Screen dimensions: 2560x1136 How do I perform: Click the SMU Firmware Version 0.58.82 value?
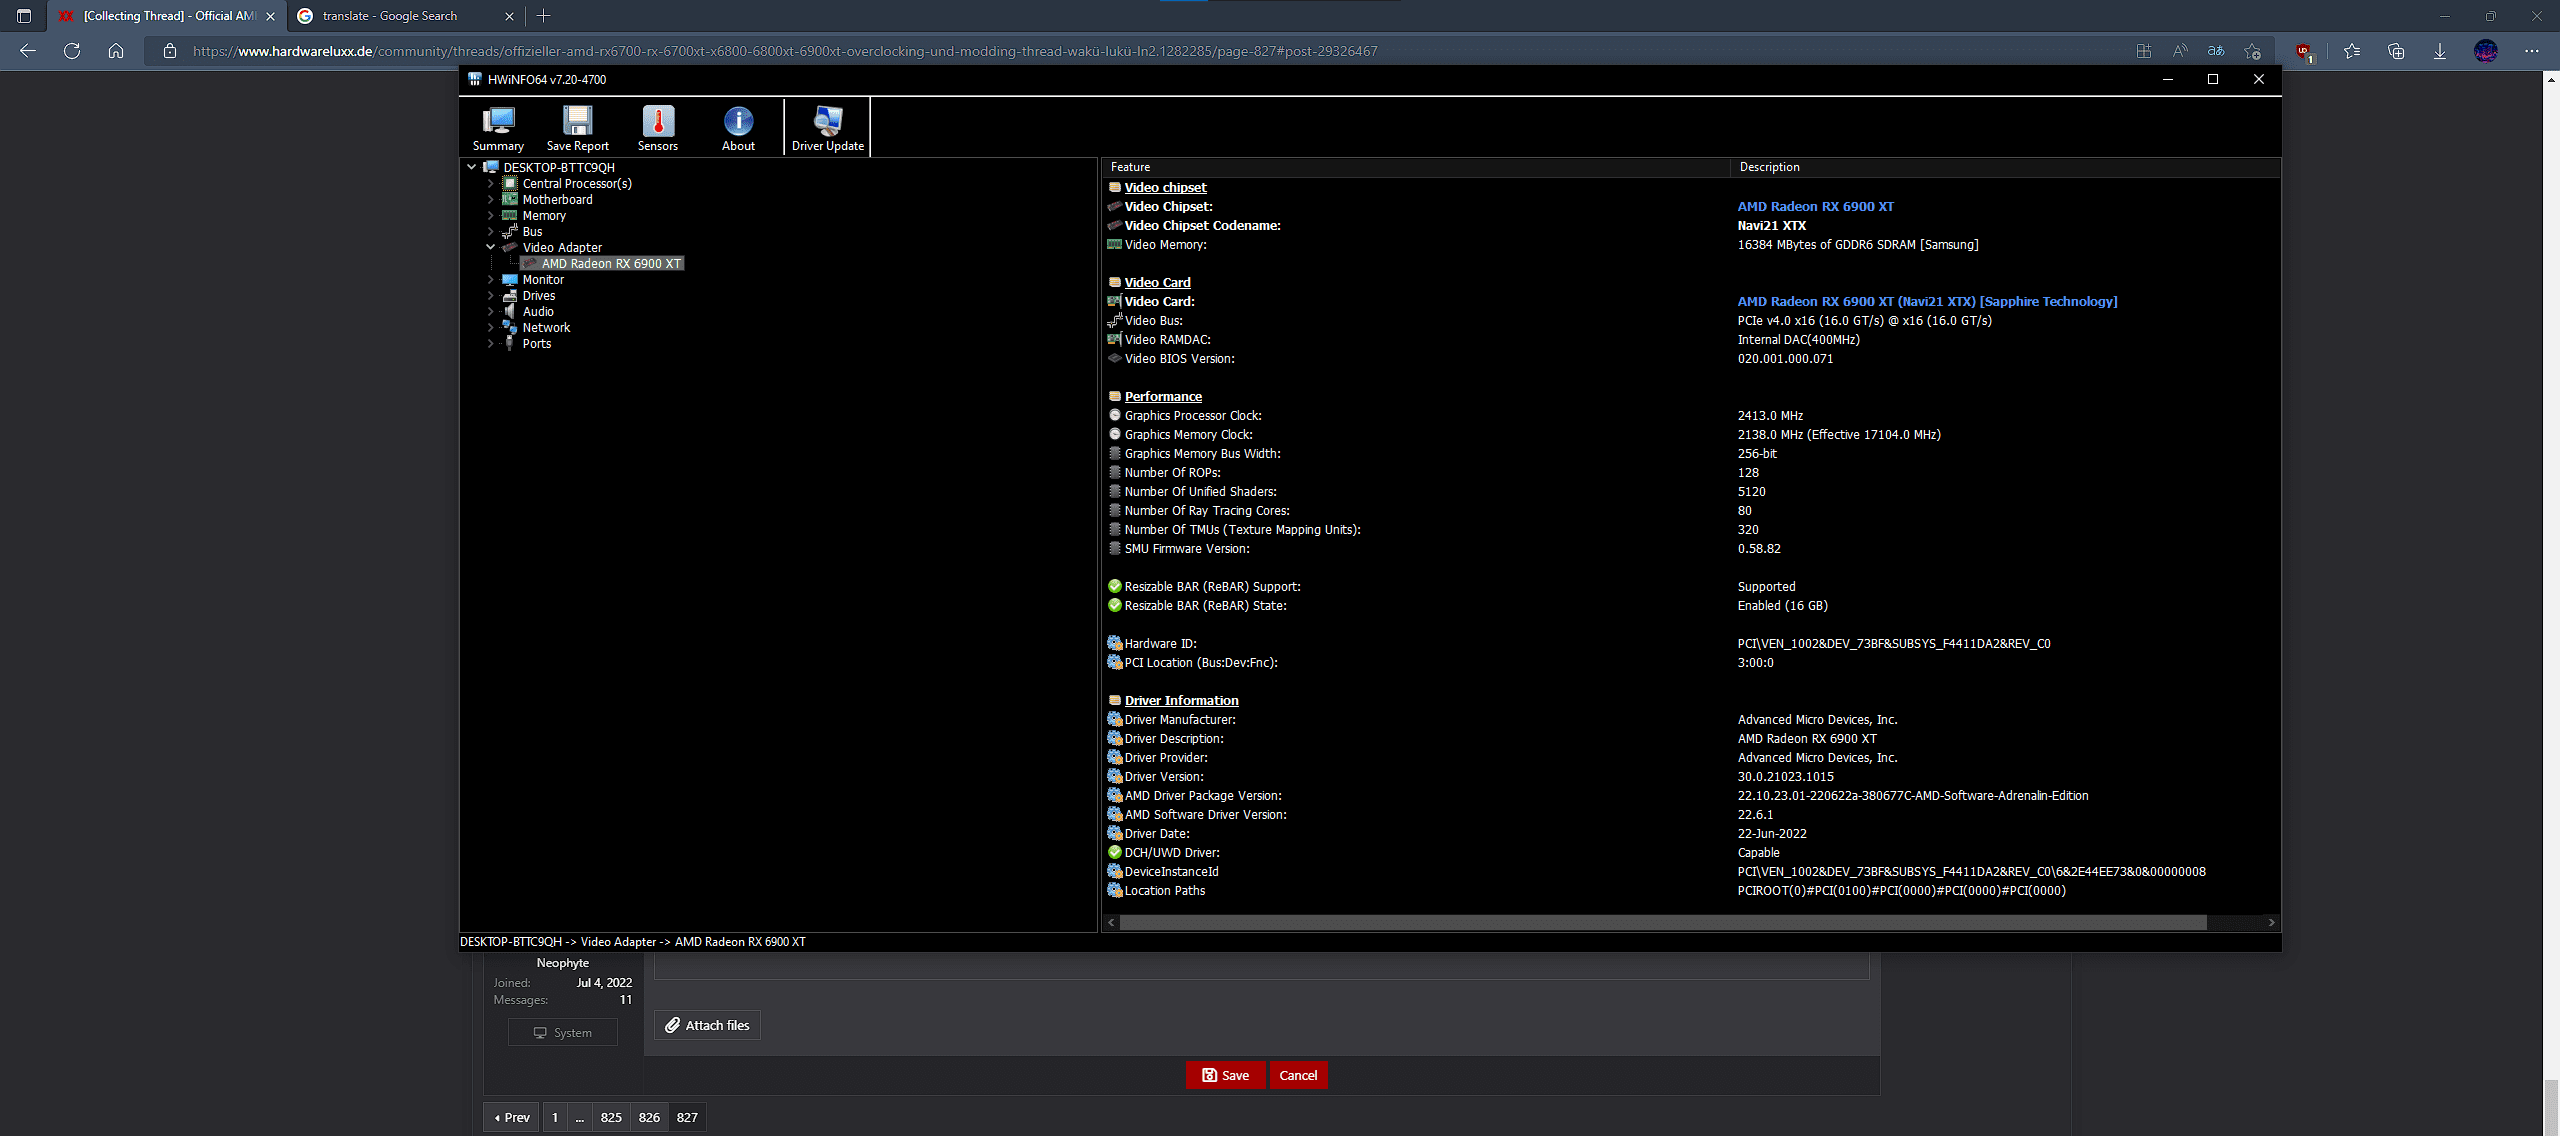[1758, 548]
